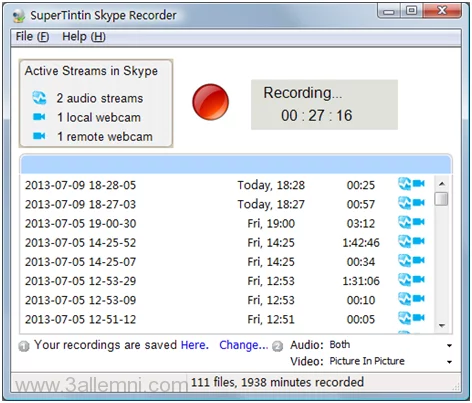Click audio icon for 2013-07-05 12-53-29 recording
This screenshot has width=472, height=403.
tap(405, 279)
